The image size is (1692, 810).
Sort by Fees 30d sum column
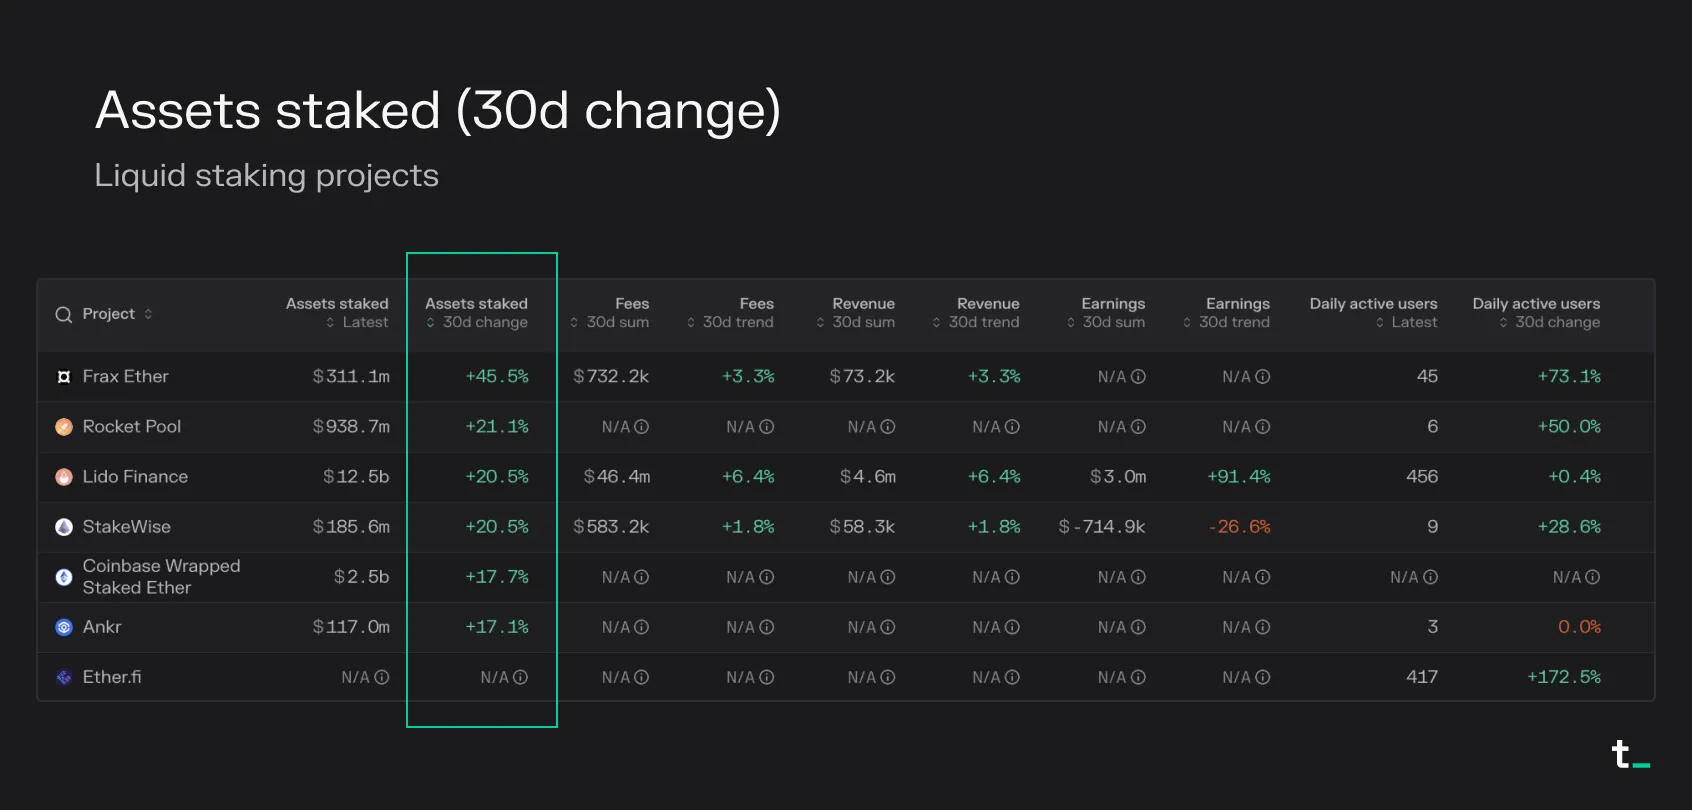[x=609, y=313]
